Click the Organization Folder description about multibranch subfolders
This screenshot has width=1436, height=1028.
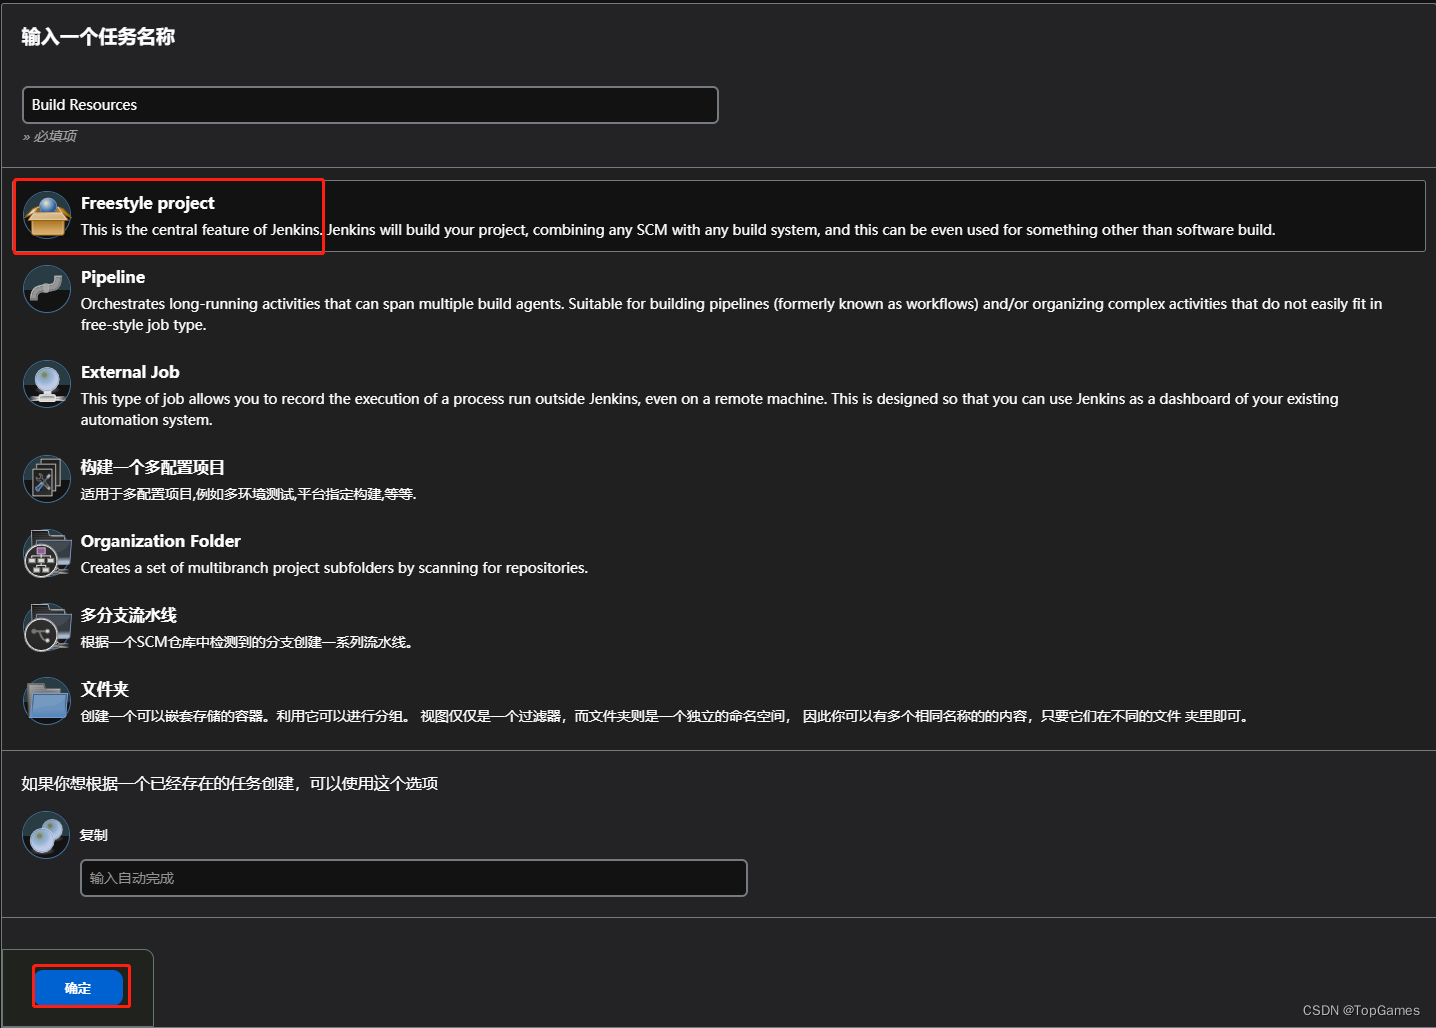point(334,568)
